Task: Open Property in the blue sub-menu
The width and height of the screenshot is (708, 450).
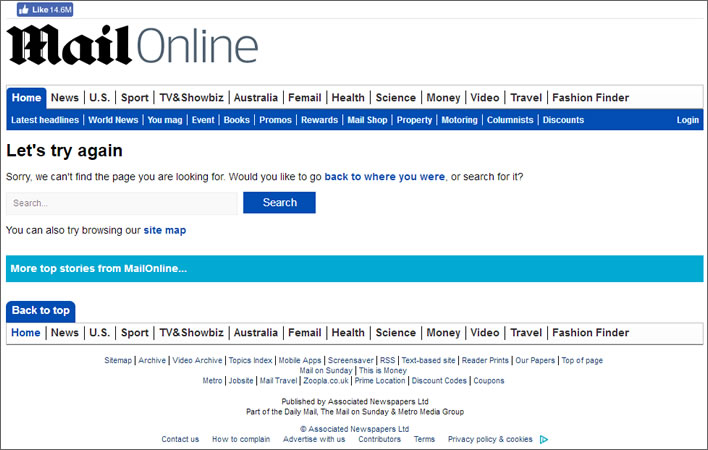Action: coord(415,120)
